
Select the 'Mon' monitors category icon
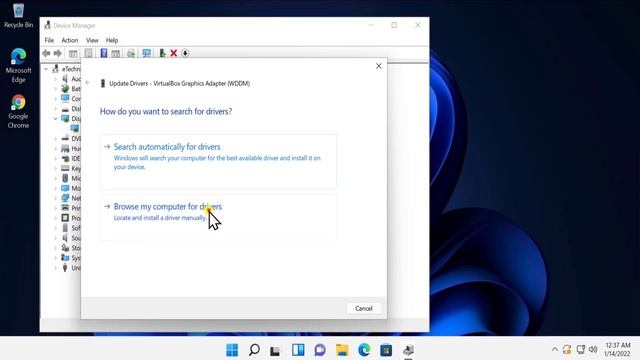[x=65, y=188]
